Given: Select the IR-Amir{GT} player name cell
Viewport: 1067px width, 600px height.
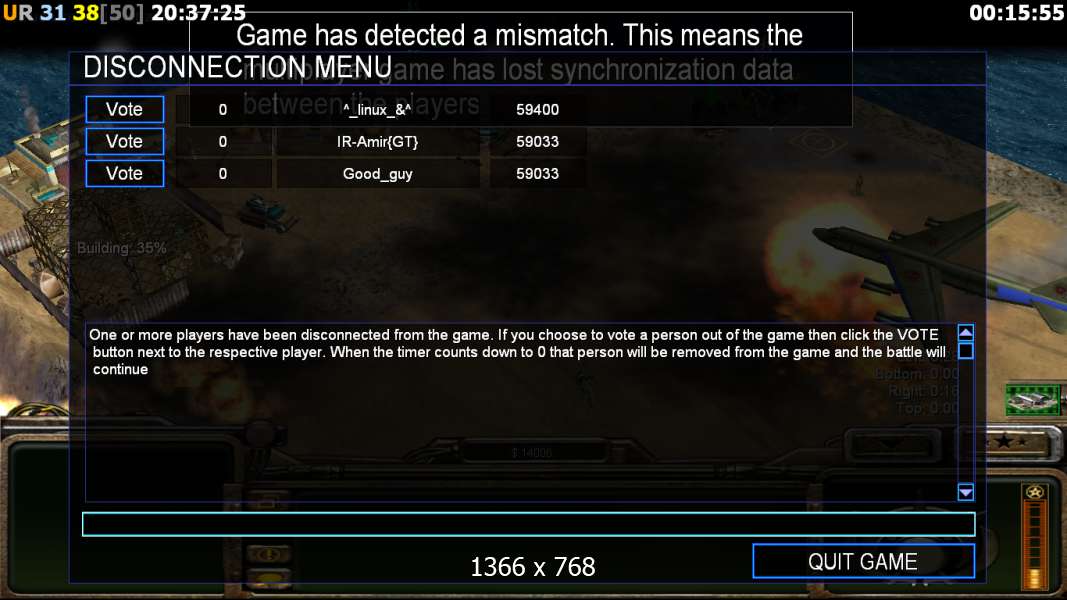Looking at the screenshot, I should (x=377, y=141).
